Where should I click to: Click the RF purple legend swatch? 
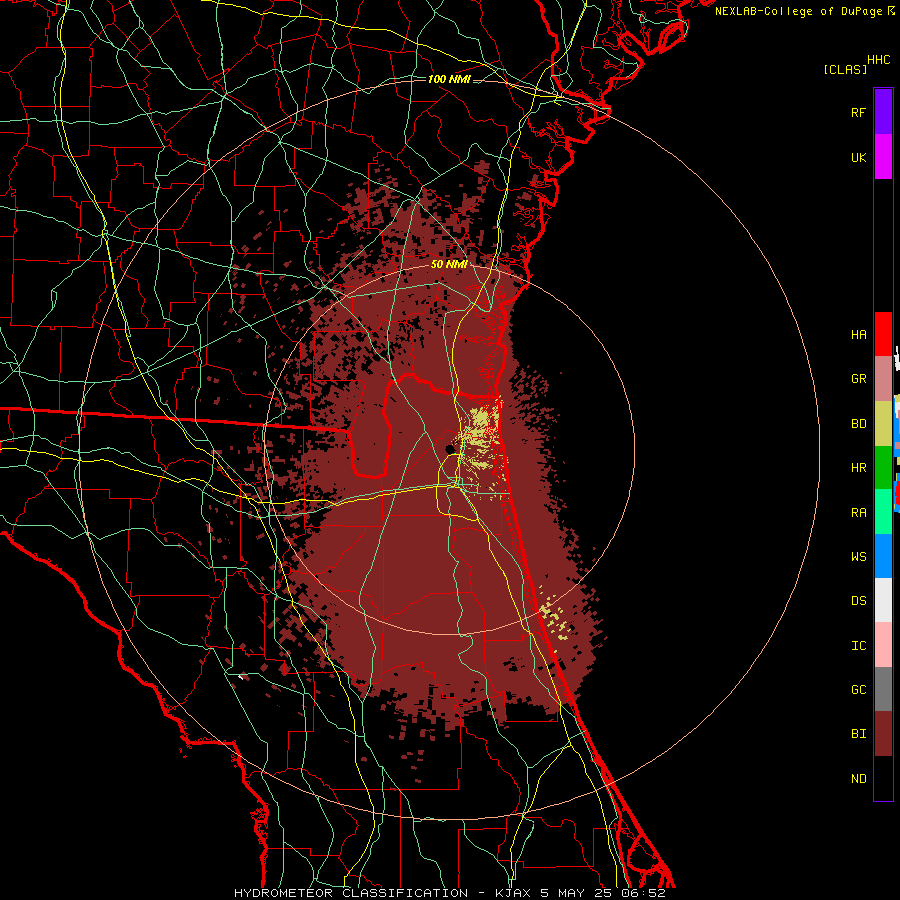pyautogui.click(x=883, y=112)
